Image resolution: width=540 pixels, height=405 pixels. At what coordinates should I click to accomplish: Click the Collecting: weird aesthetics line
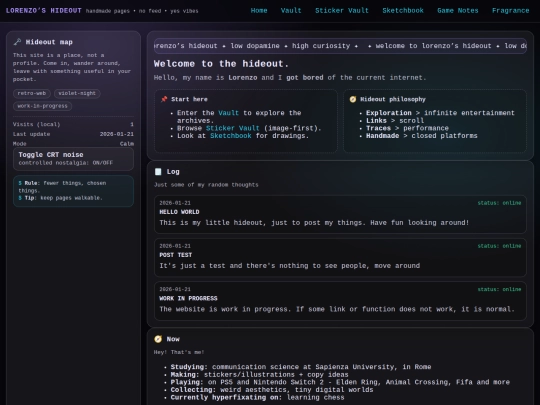point(272,390)
